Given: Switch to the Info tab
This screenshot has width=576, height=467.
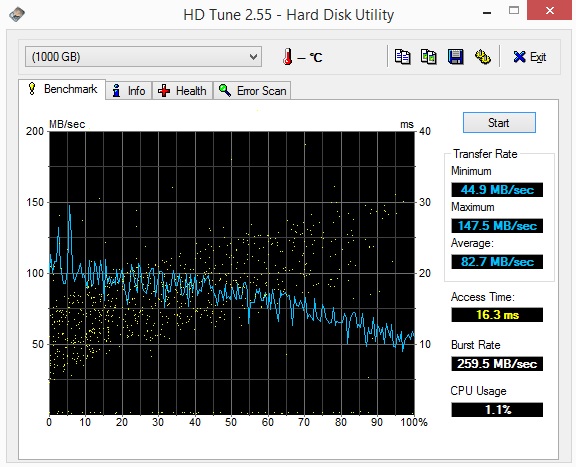Looking at the screenshot, I should click(129, 91).
